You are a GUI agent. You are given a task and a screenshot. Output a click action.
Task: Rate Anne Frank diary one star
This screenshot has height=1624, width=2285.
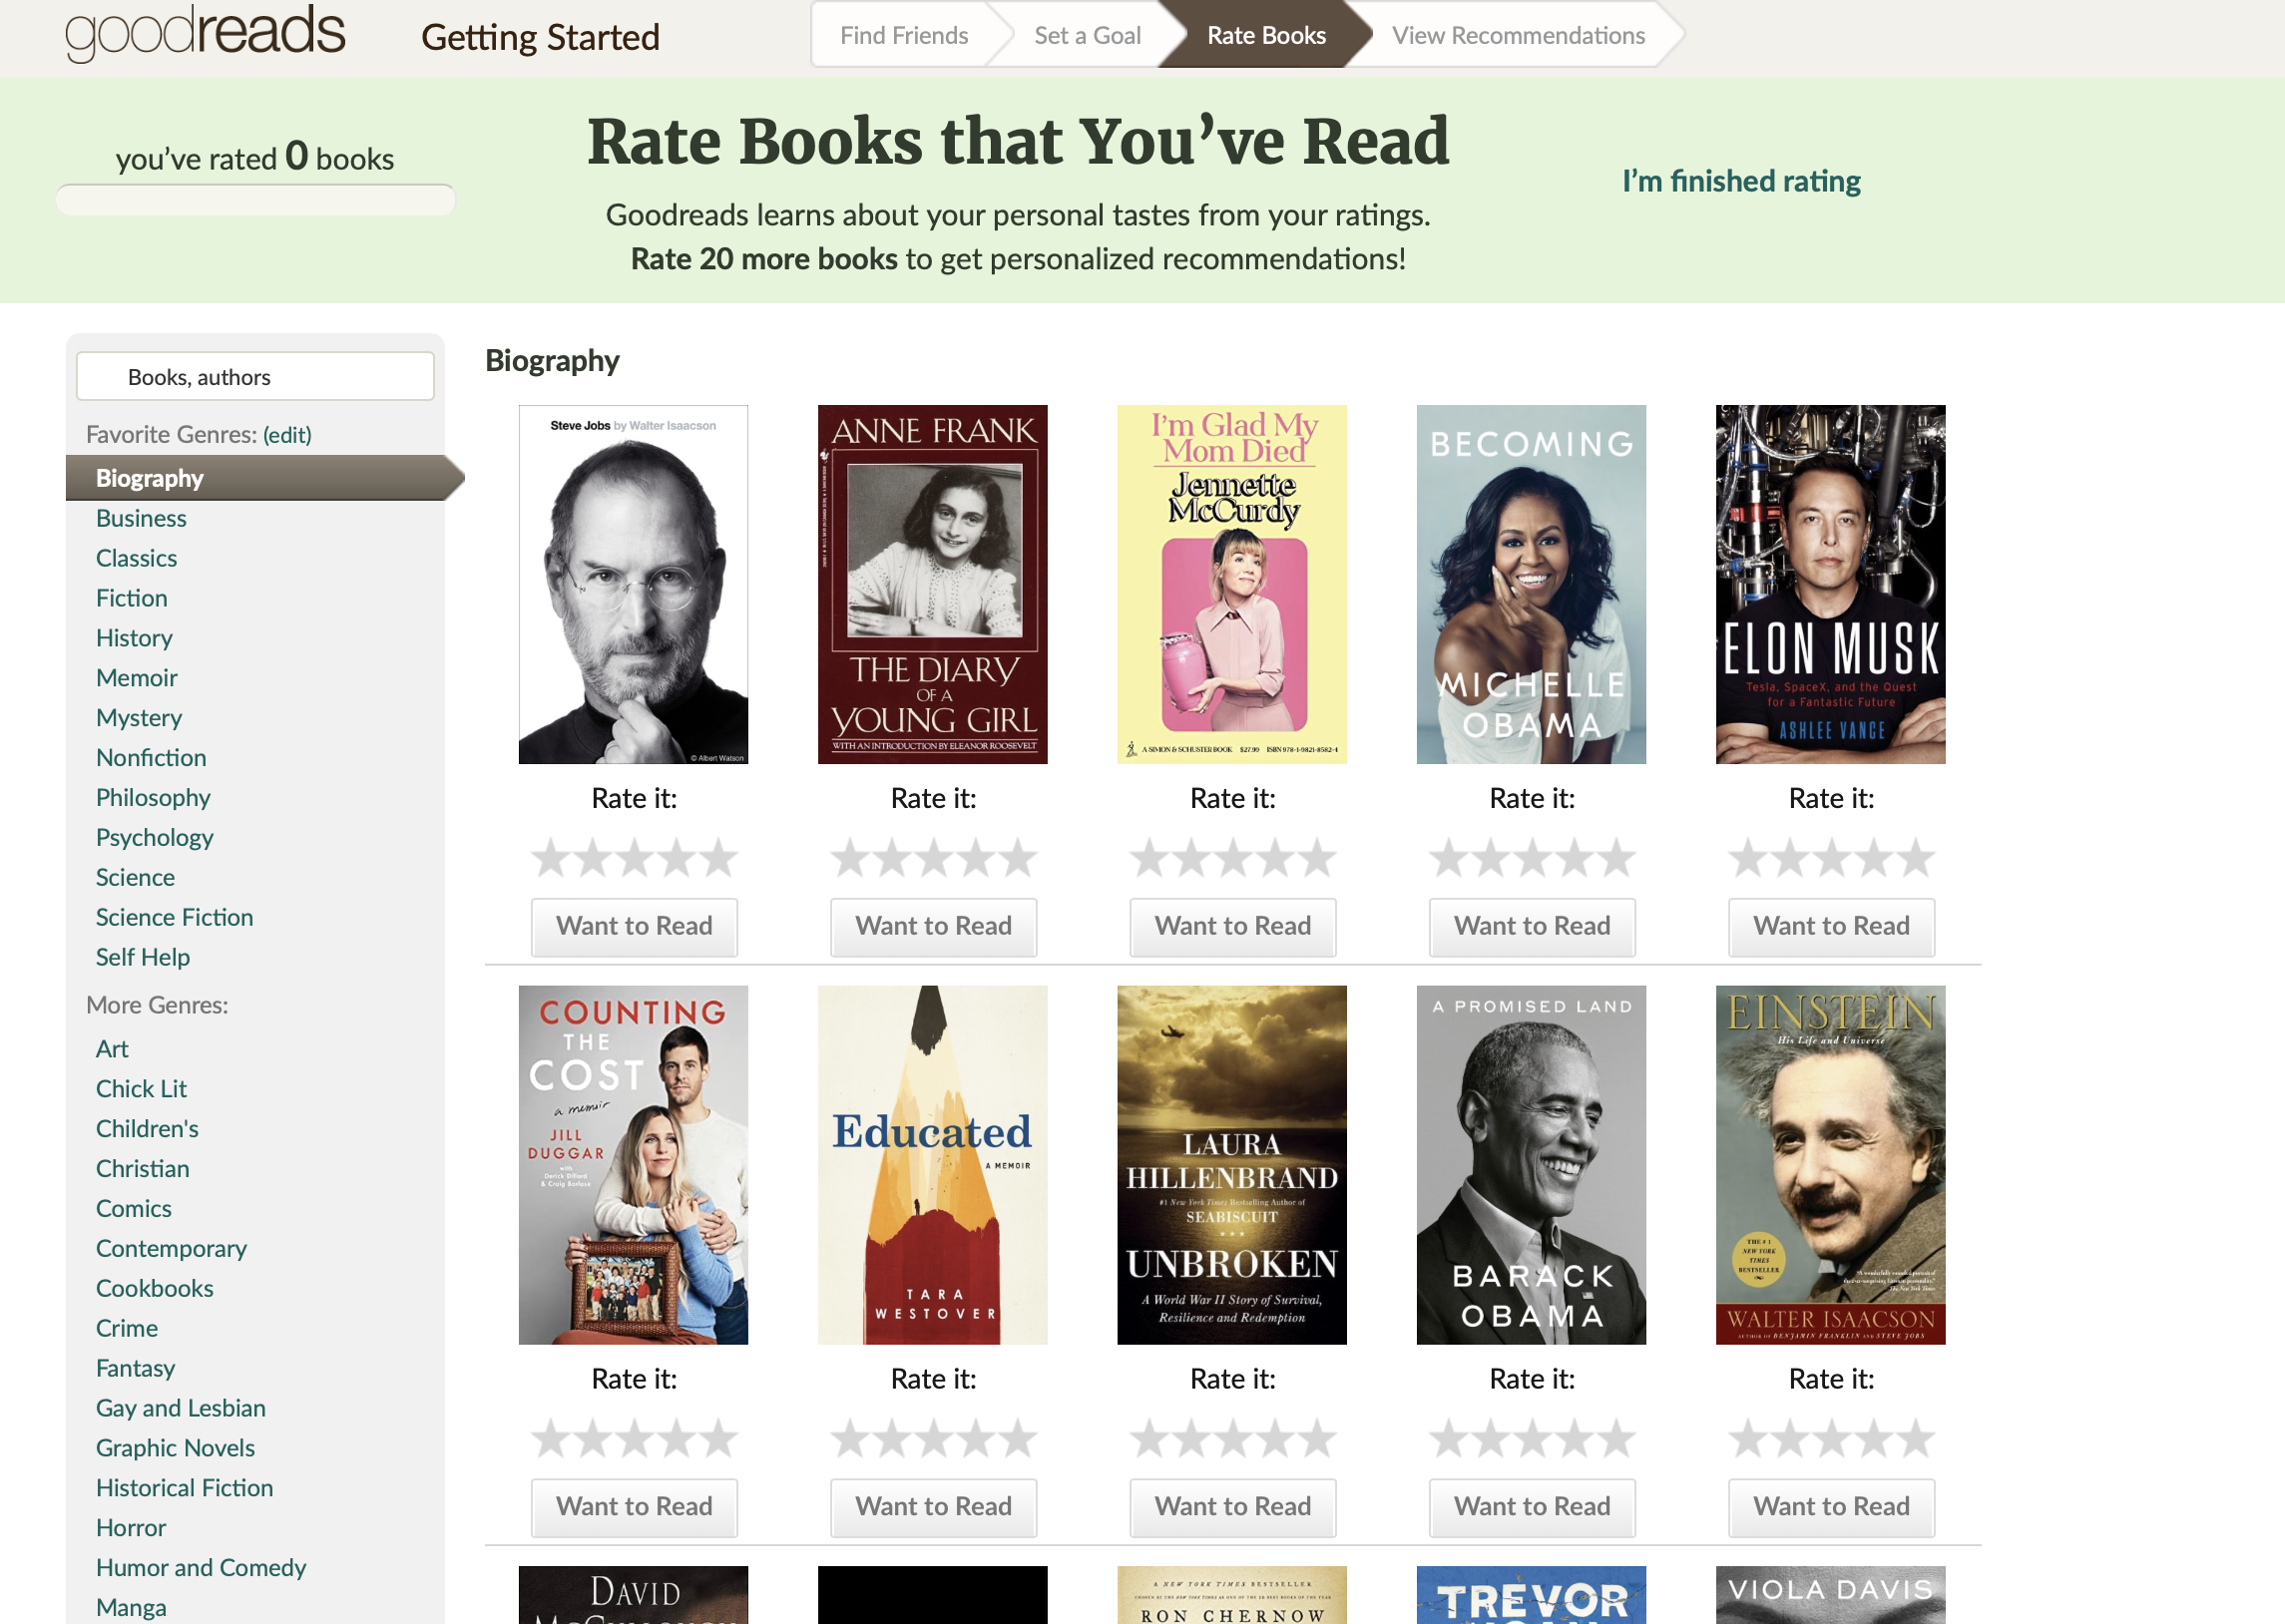pos(850,858)
